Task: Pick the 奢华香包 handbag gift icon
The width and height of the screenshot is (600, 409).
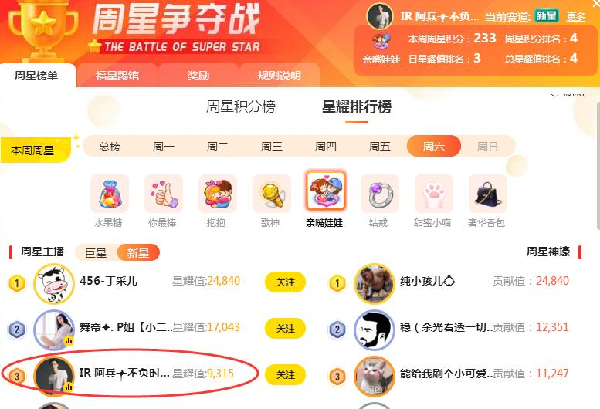Action: 488,194
